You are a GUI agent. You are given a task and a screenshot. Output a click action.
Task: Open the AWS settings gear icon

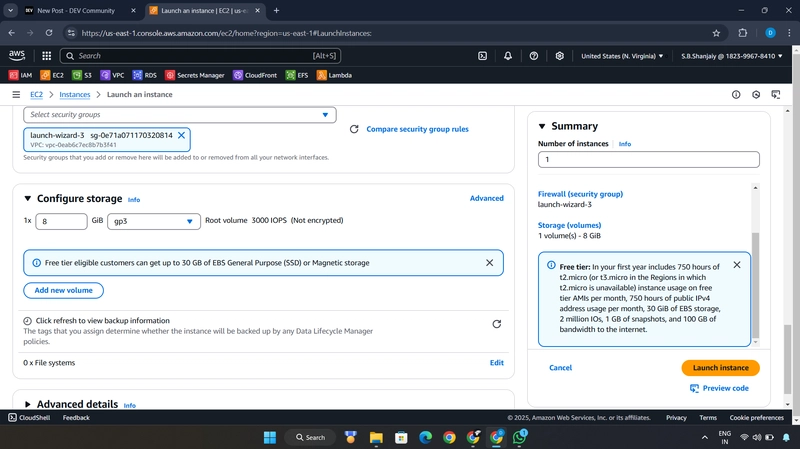pyautogui.click(x=560, y=56)
